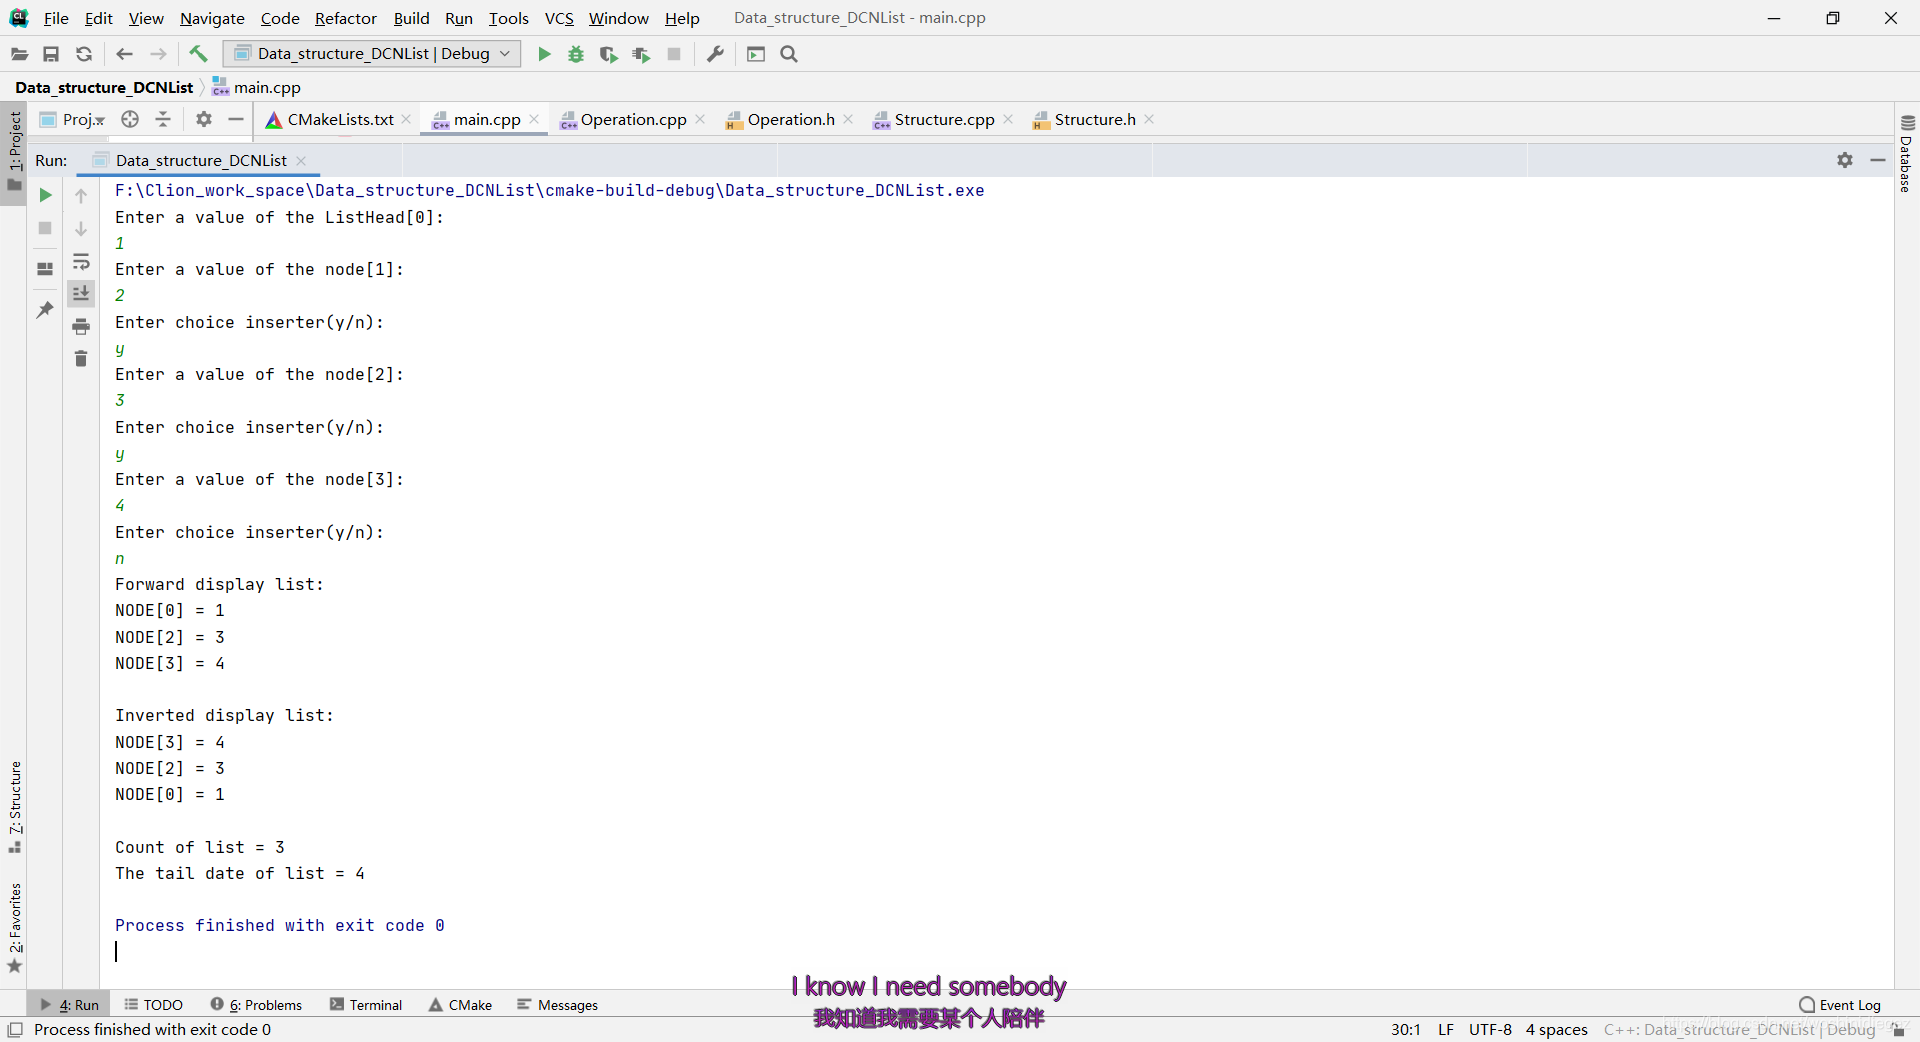This screenshot has width=1920, height=1042.
Task: Change file encoding UTF-8 in status bar
Action: tap(1490, 1030)
